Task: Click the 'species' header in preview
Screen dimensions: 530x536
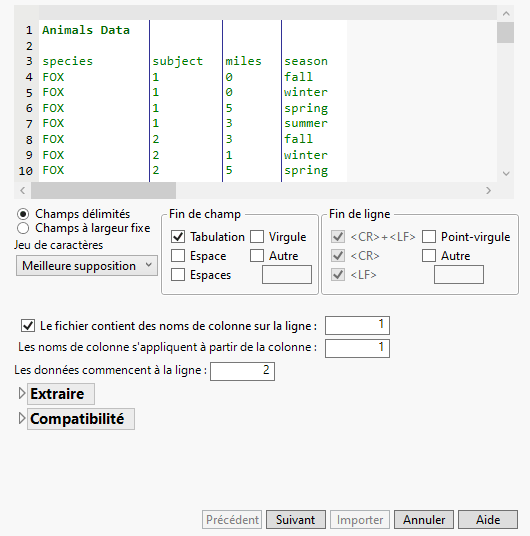Action: 68,62
